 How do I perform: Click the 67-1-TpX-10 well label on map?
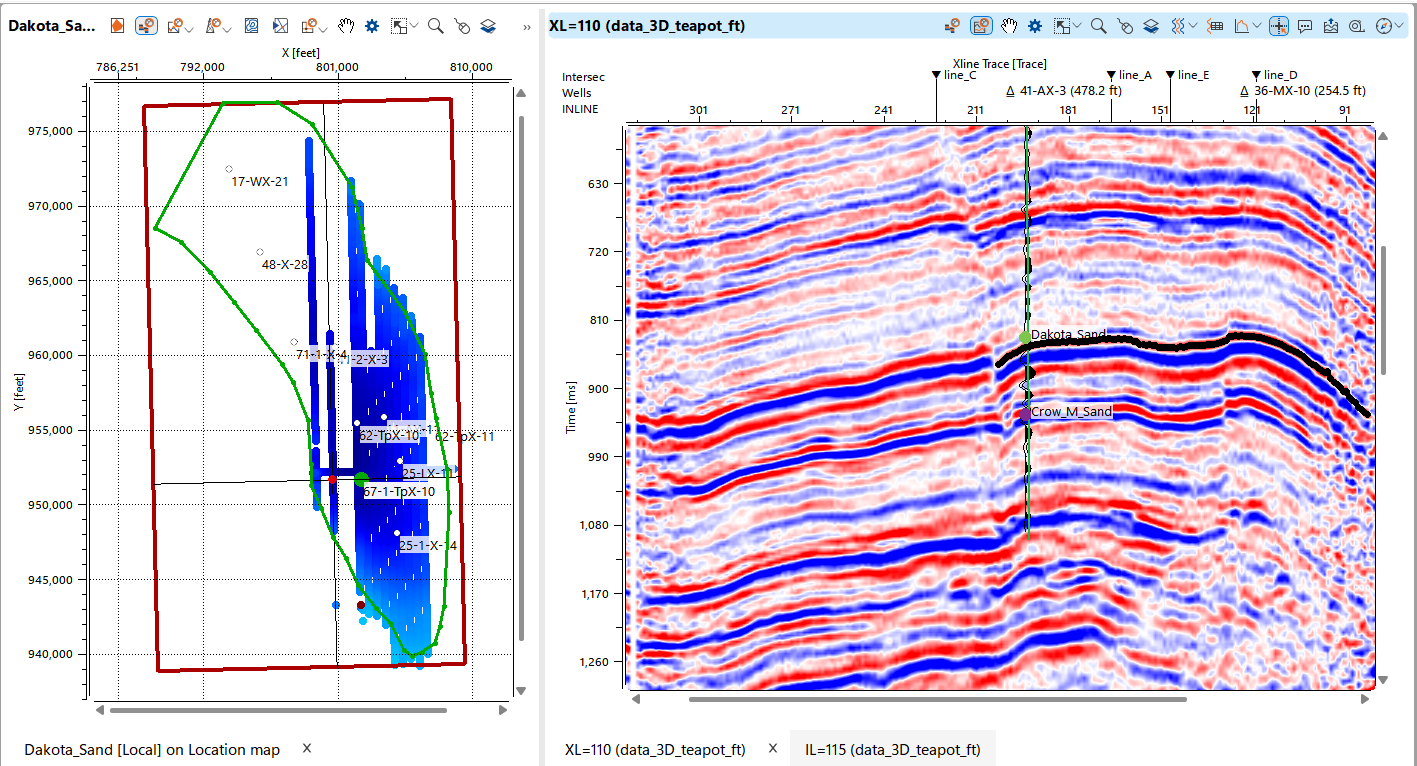(x=399, y=492)
